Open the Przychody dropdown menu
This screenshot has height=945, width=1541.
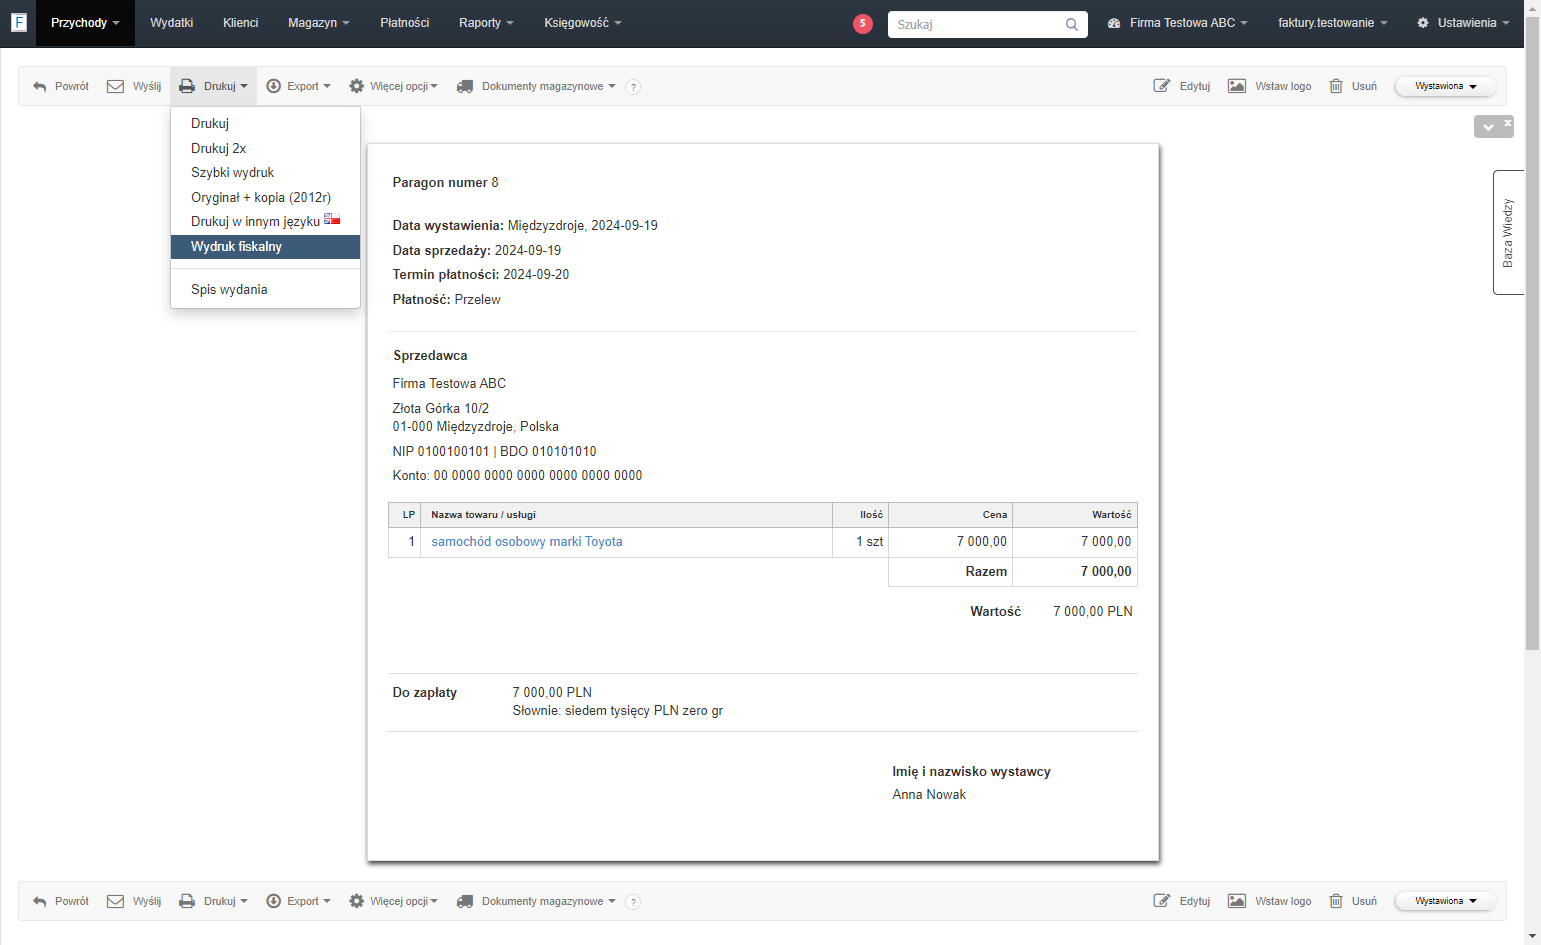[85, 23]
